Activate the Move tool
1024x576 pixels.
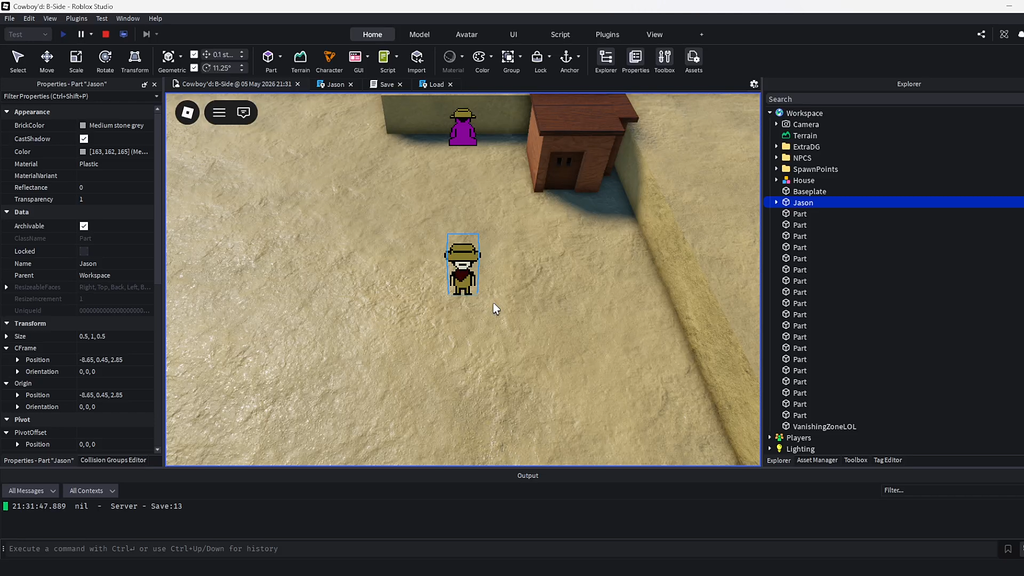click(46, 61)
